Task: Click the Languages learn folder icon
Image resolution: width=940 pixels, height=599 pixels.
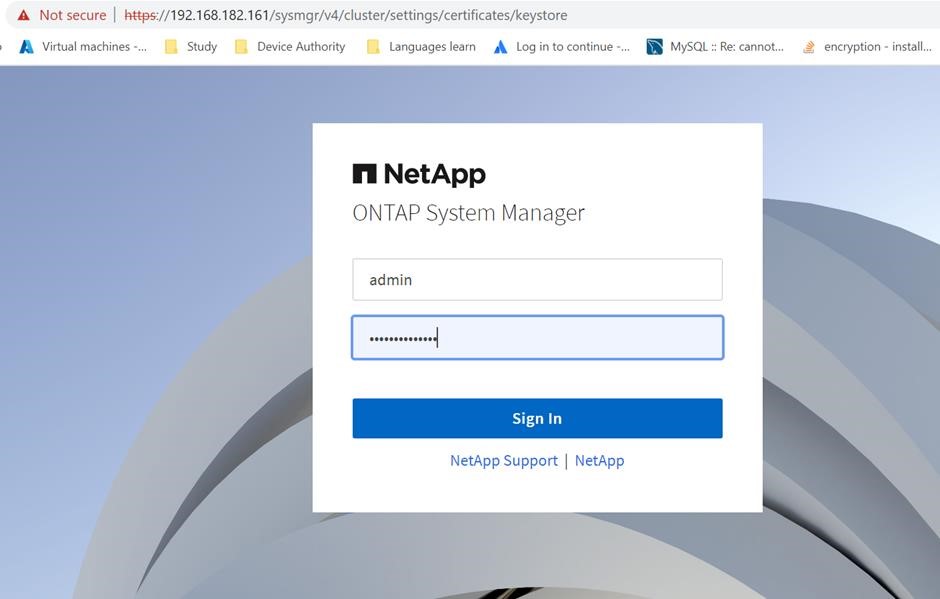Action: [x=373, y=47]
